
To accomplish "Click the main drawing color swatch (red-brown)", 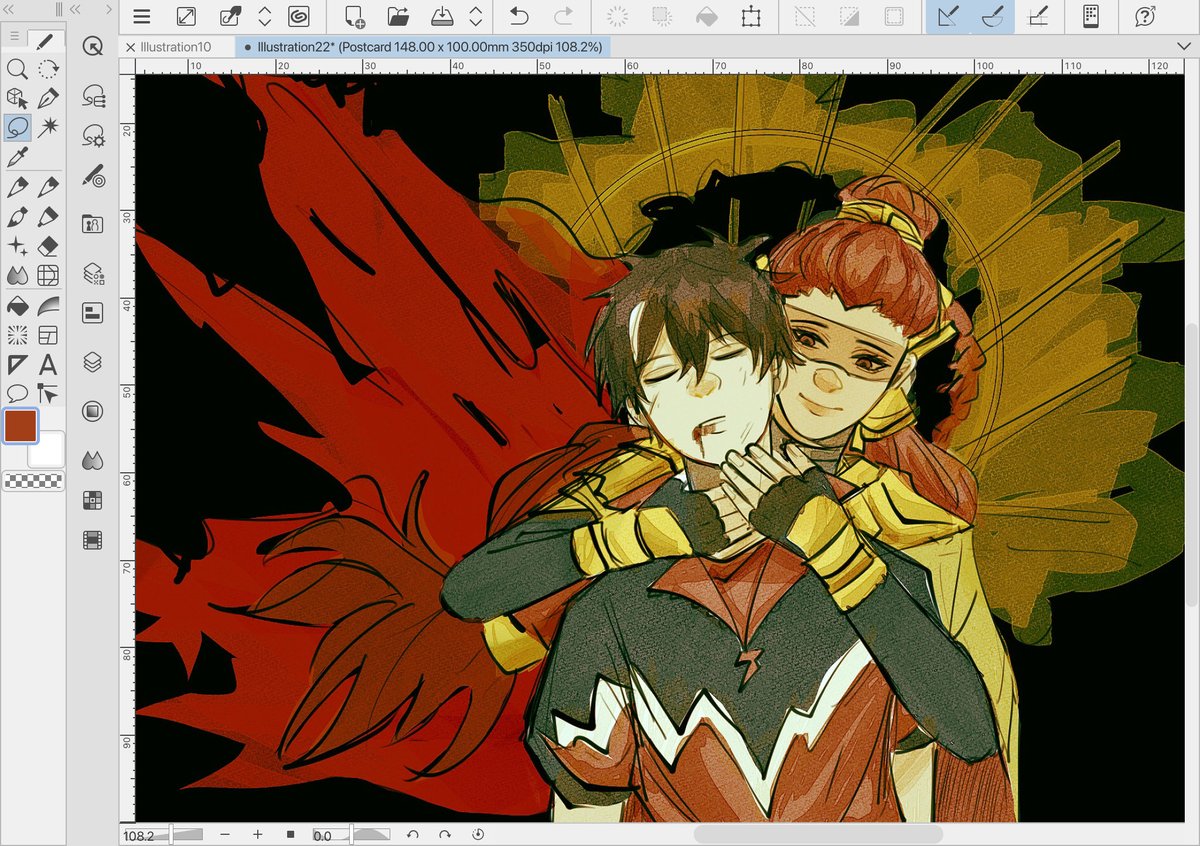I will tap(20, 426).
